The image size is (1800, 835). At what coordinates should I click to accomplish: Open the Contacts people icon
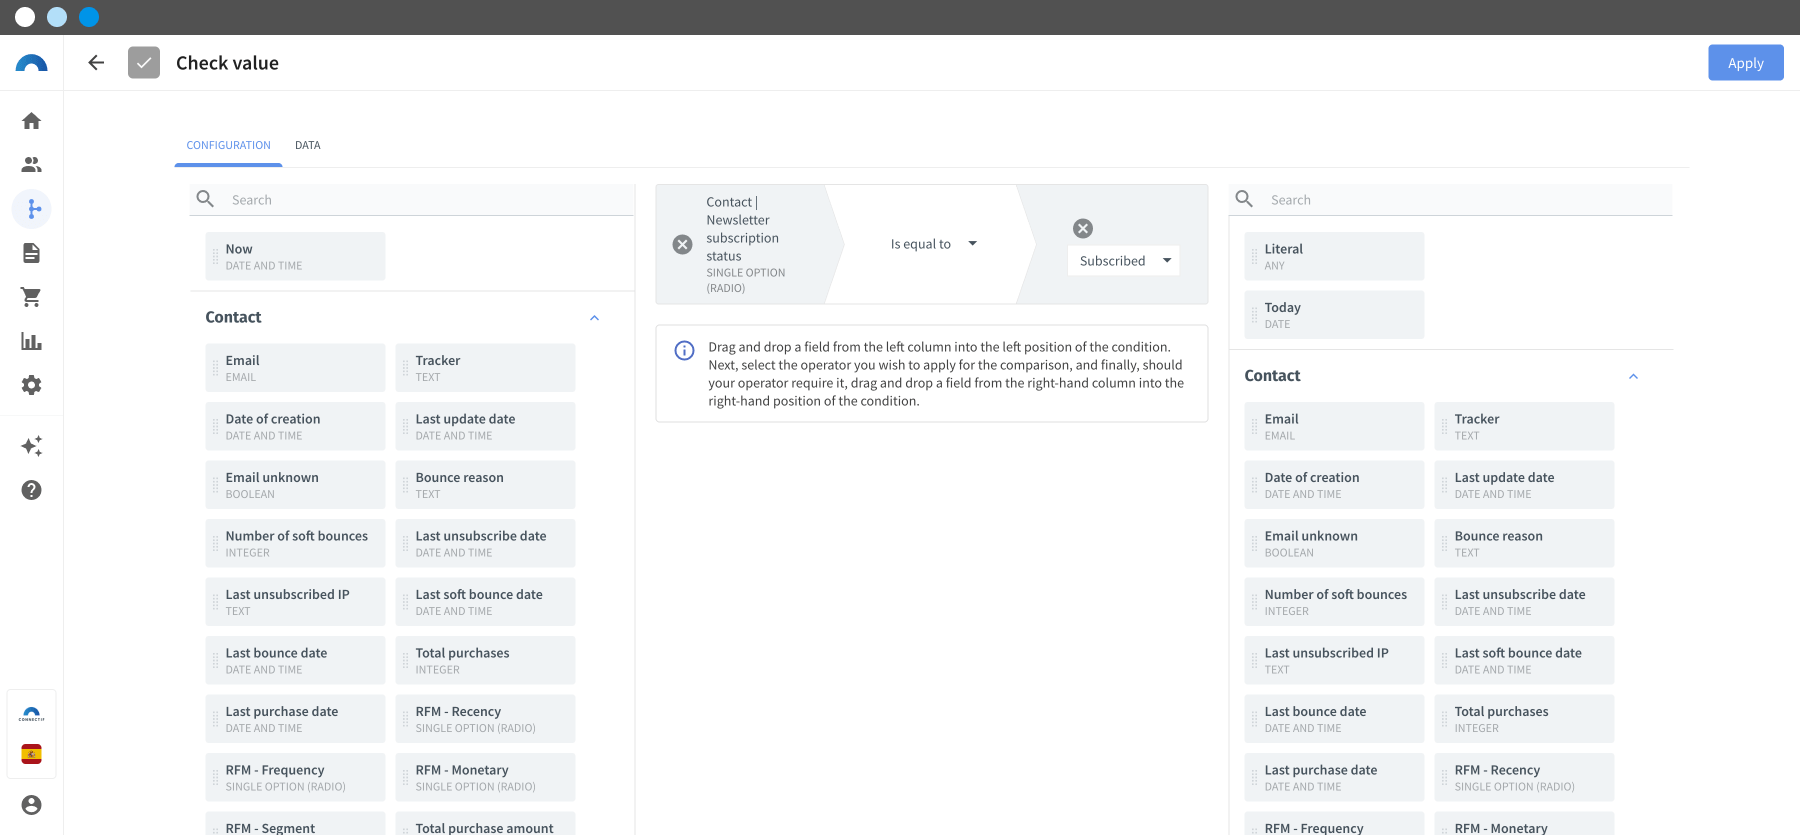(x=31, y=165)
